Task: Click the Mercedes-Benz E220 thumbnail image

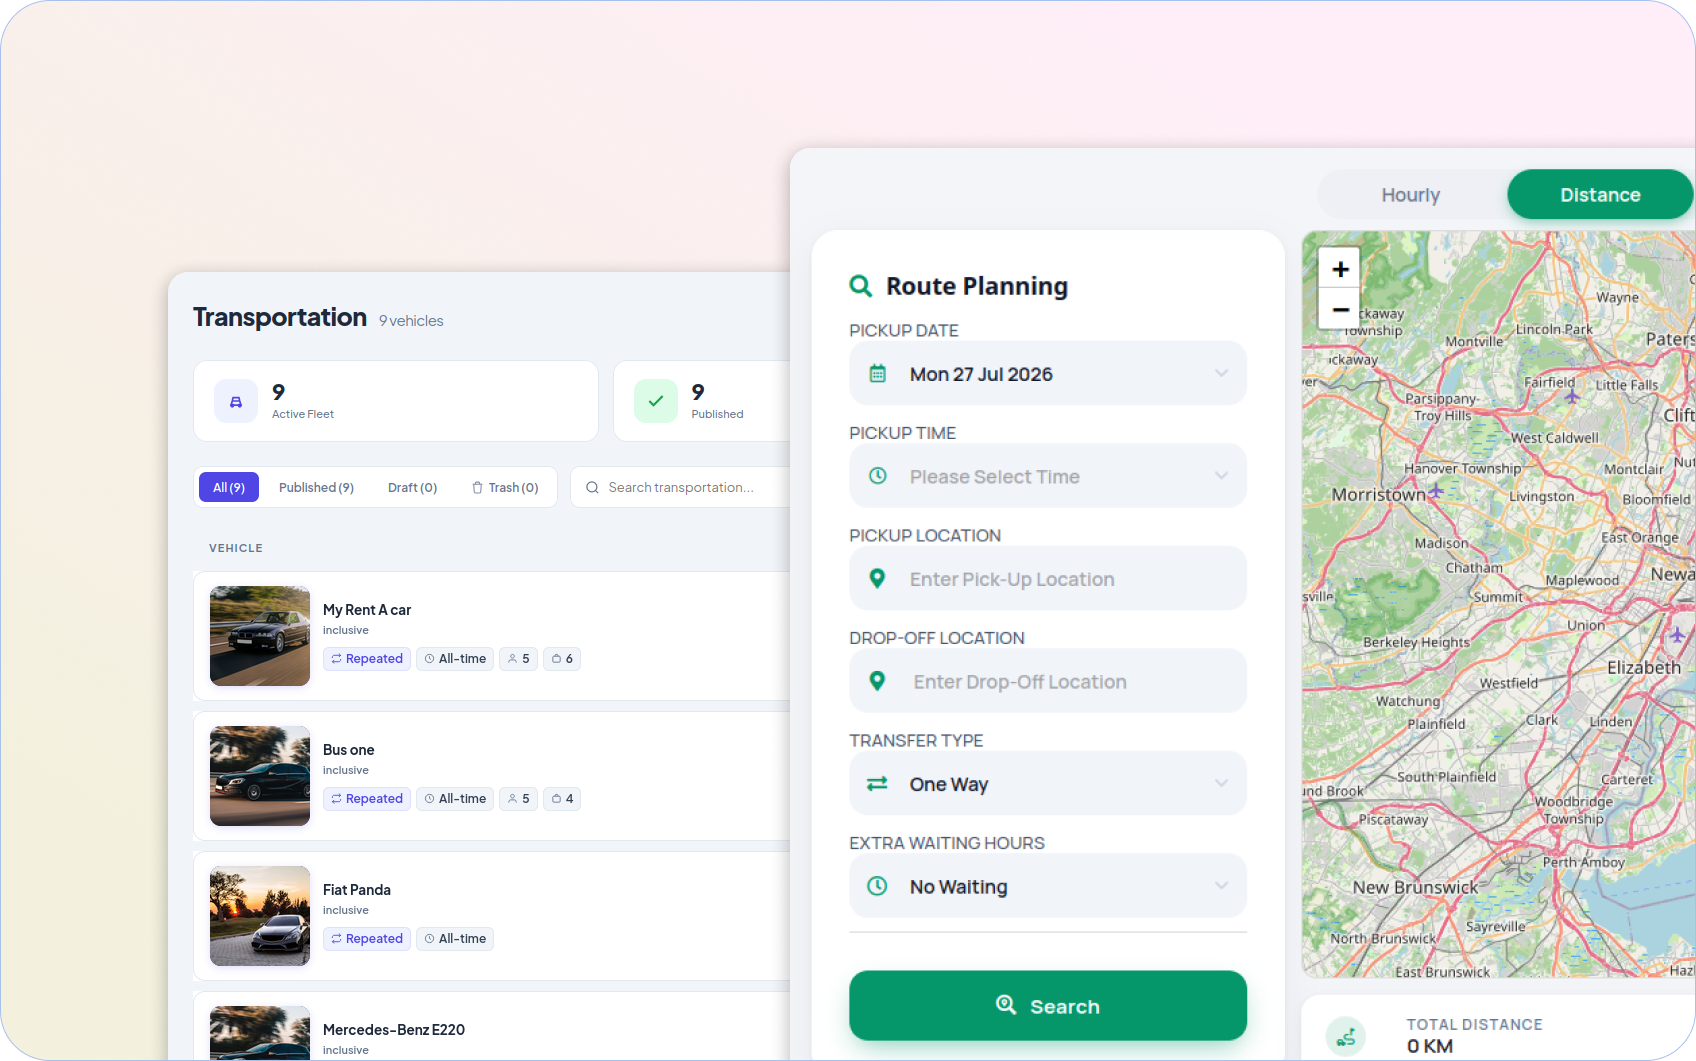Action: pos(260,1033)
